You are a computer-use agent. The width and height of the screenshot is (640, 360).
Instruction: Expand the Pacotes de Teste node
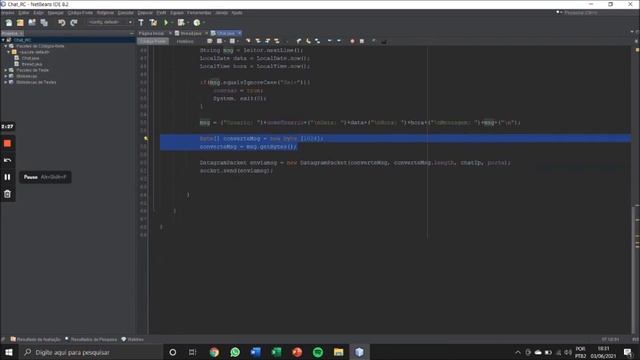6,70
